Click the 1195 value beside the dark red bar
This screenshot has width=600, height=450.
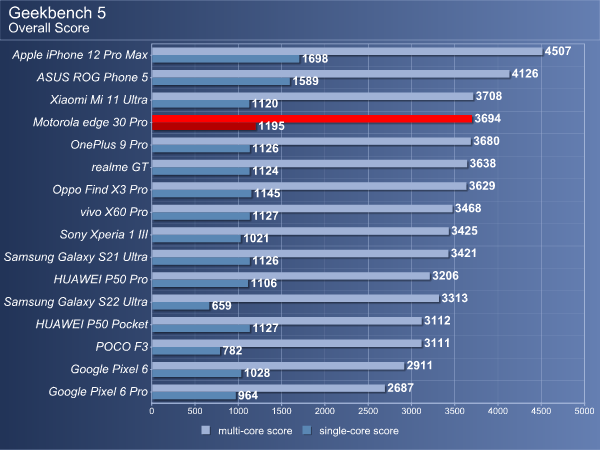coord(271,126)
